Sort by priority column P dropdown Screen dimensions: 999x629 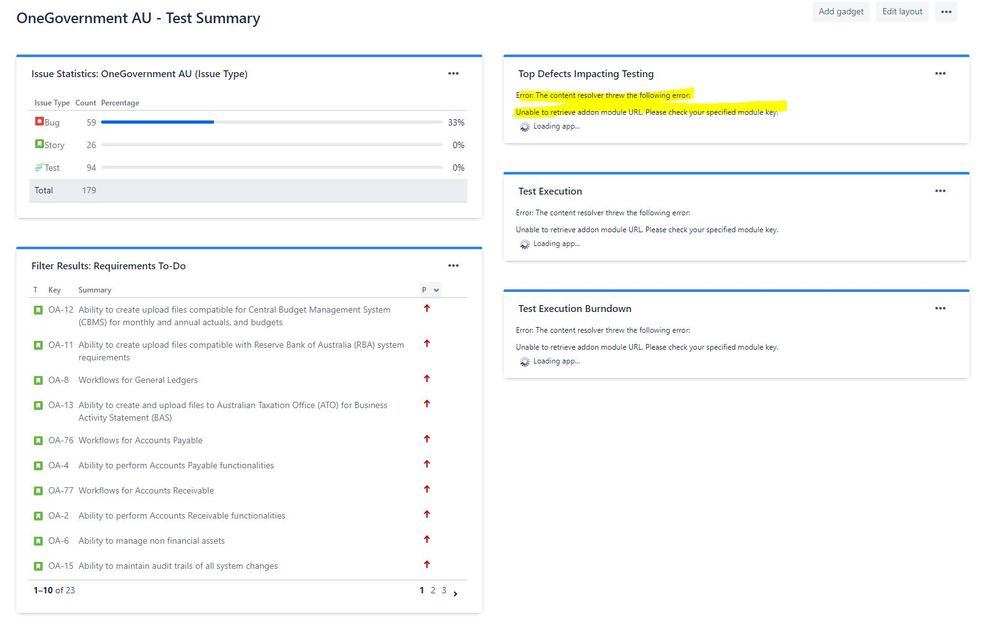(x=430, y=290)
